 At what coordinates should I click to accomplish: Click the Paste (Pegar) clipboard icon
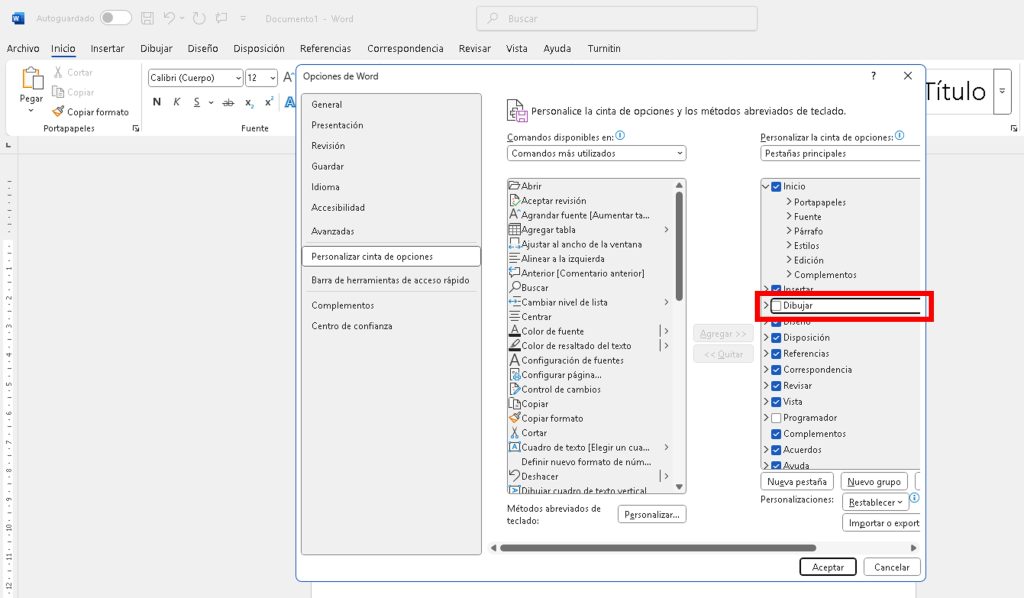32,80
